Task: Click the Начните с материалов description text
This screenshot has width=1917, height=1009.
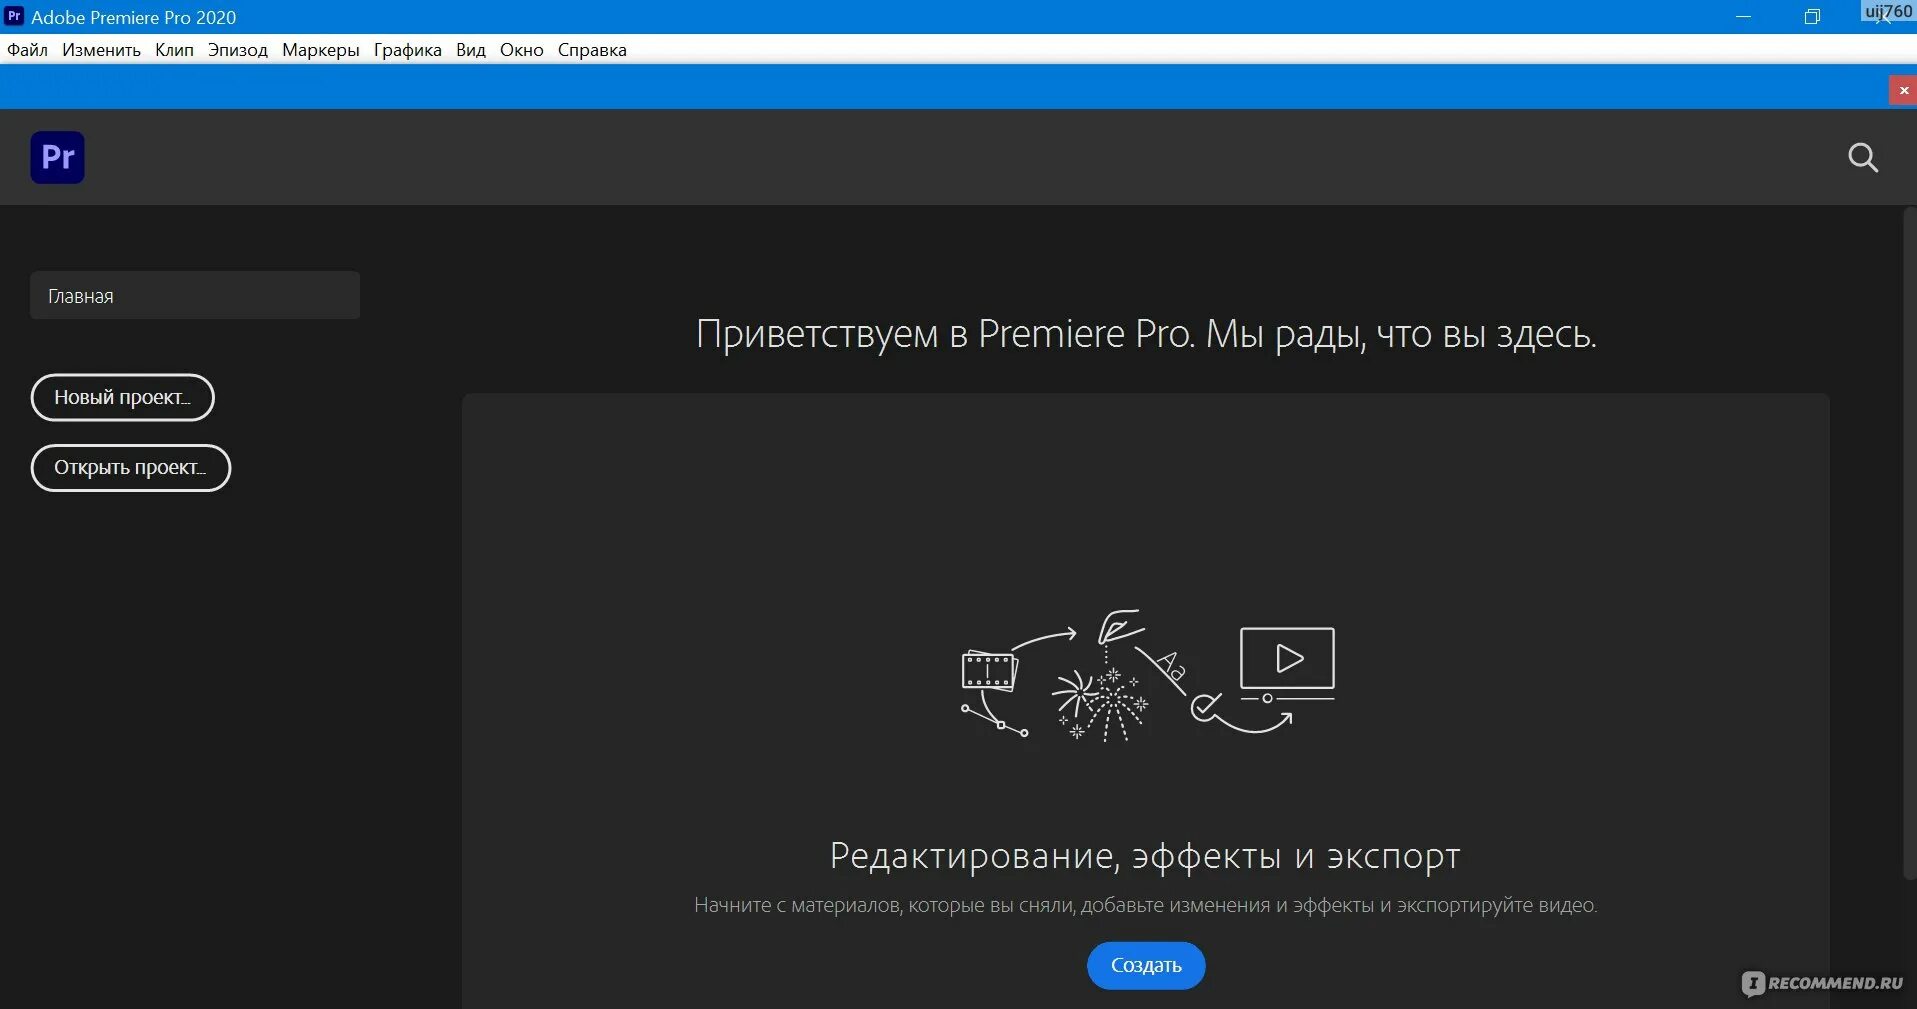Action: [x=1146, y=905]
